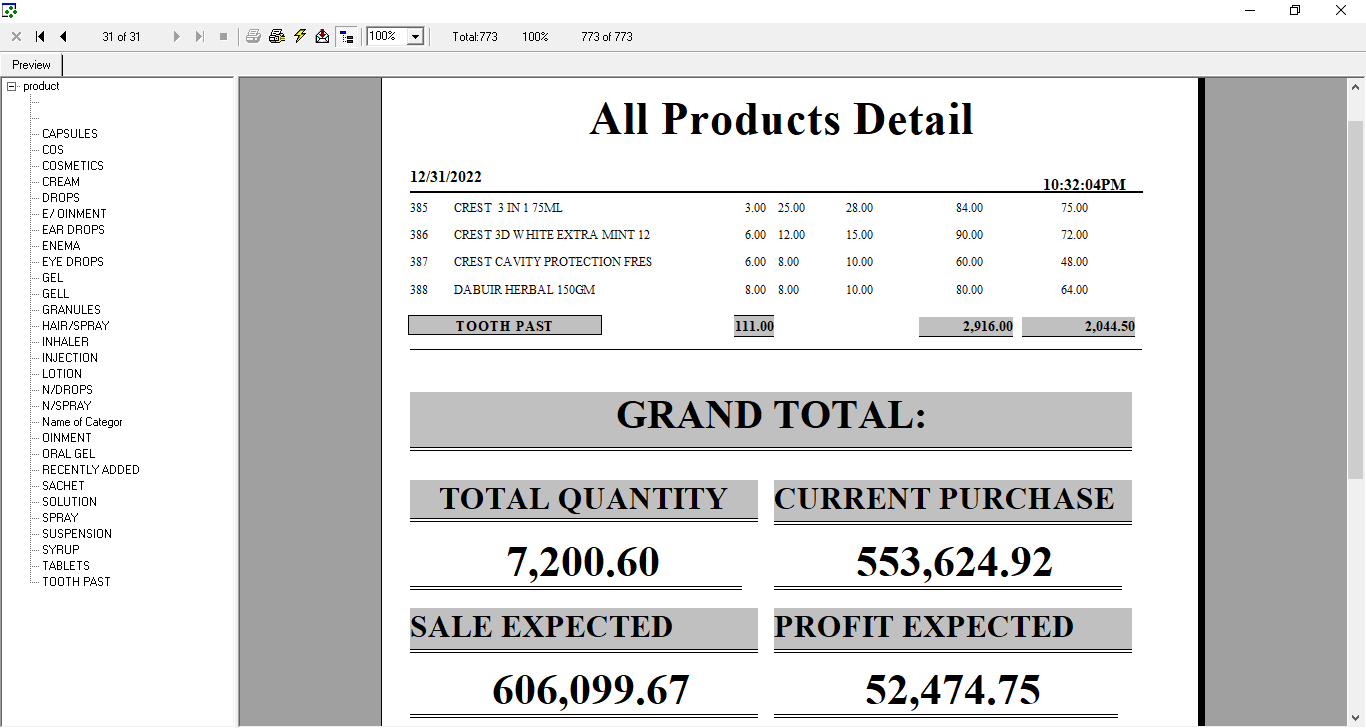Click CREST 3D WHITE EXTRA MINT 12
Image resolution: width=1366 pixels, height=728 pixels.
[552, 235]
